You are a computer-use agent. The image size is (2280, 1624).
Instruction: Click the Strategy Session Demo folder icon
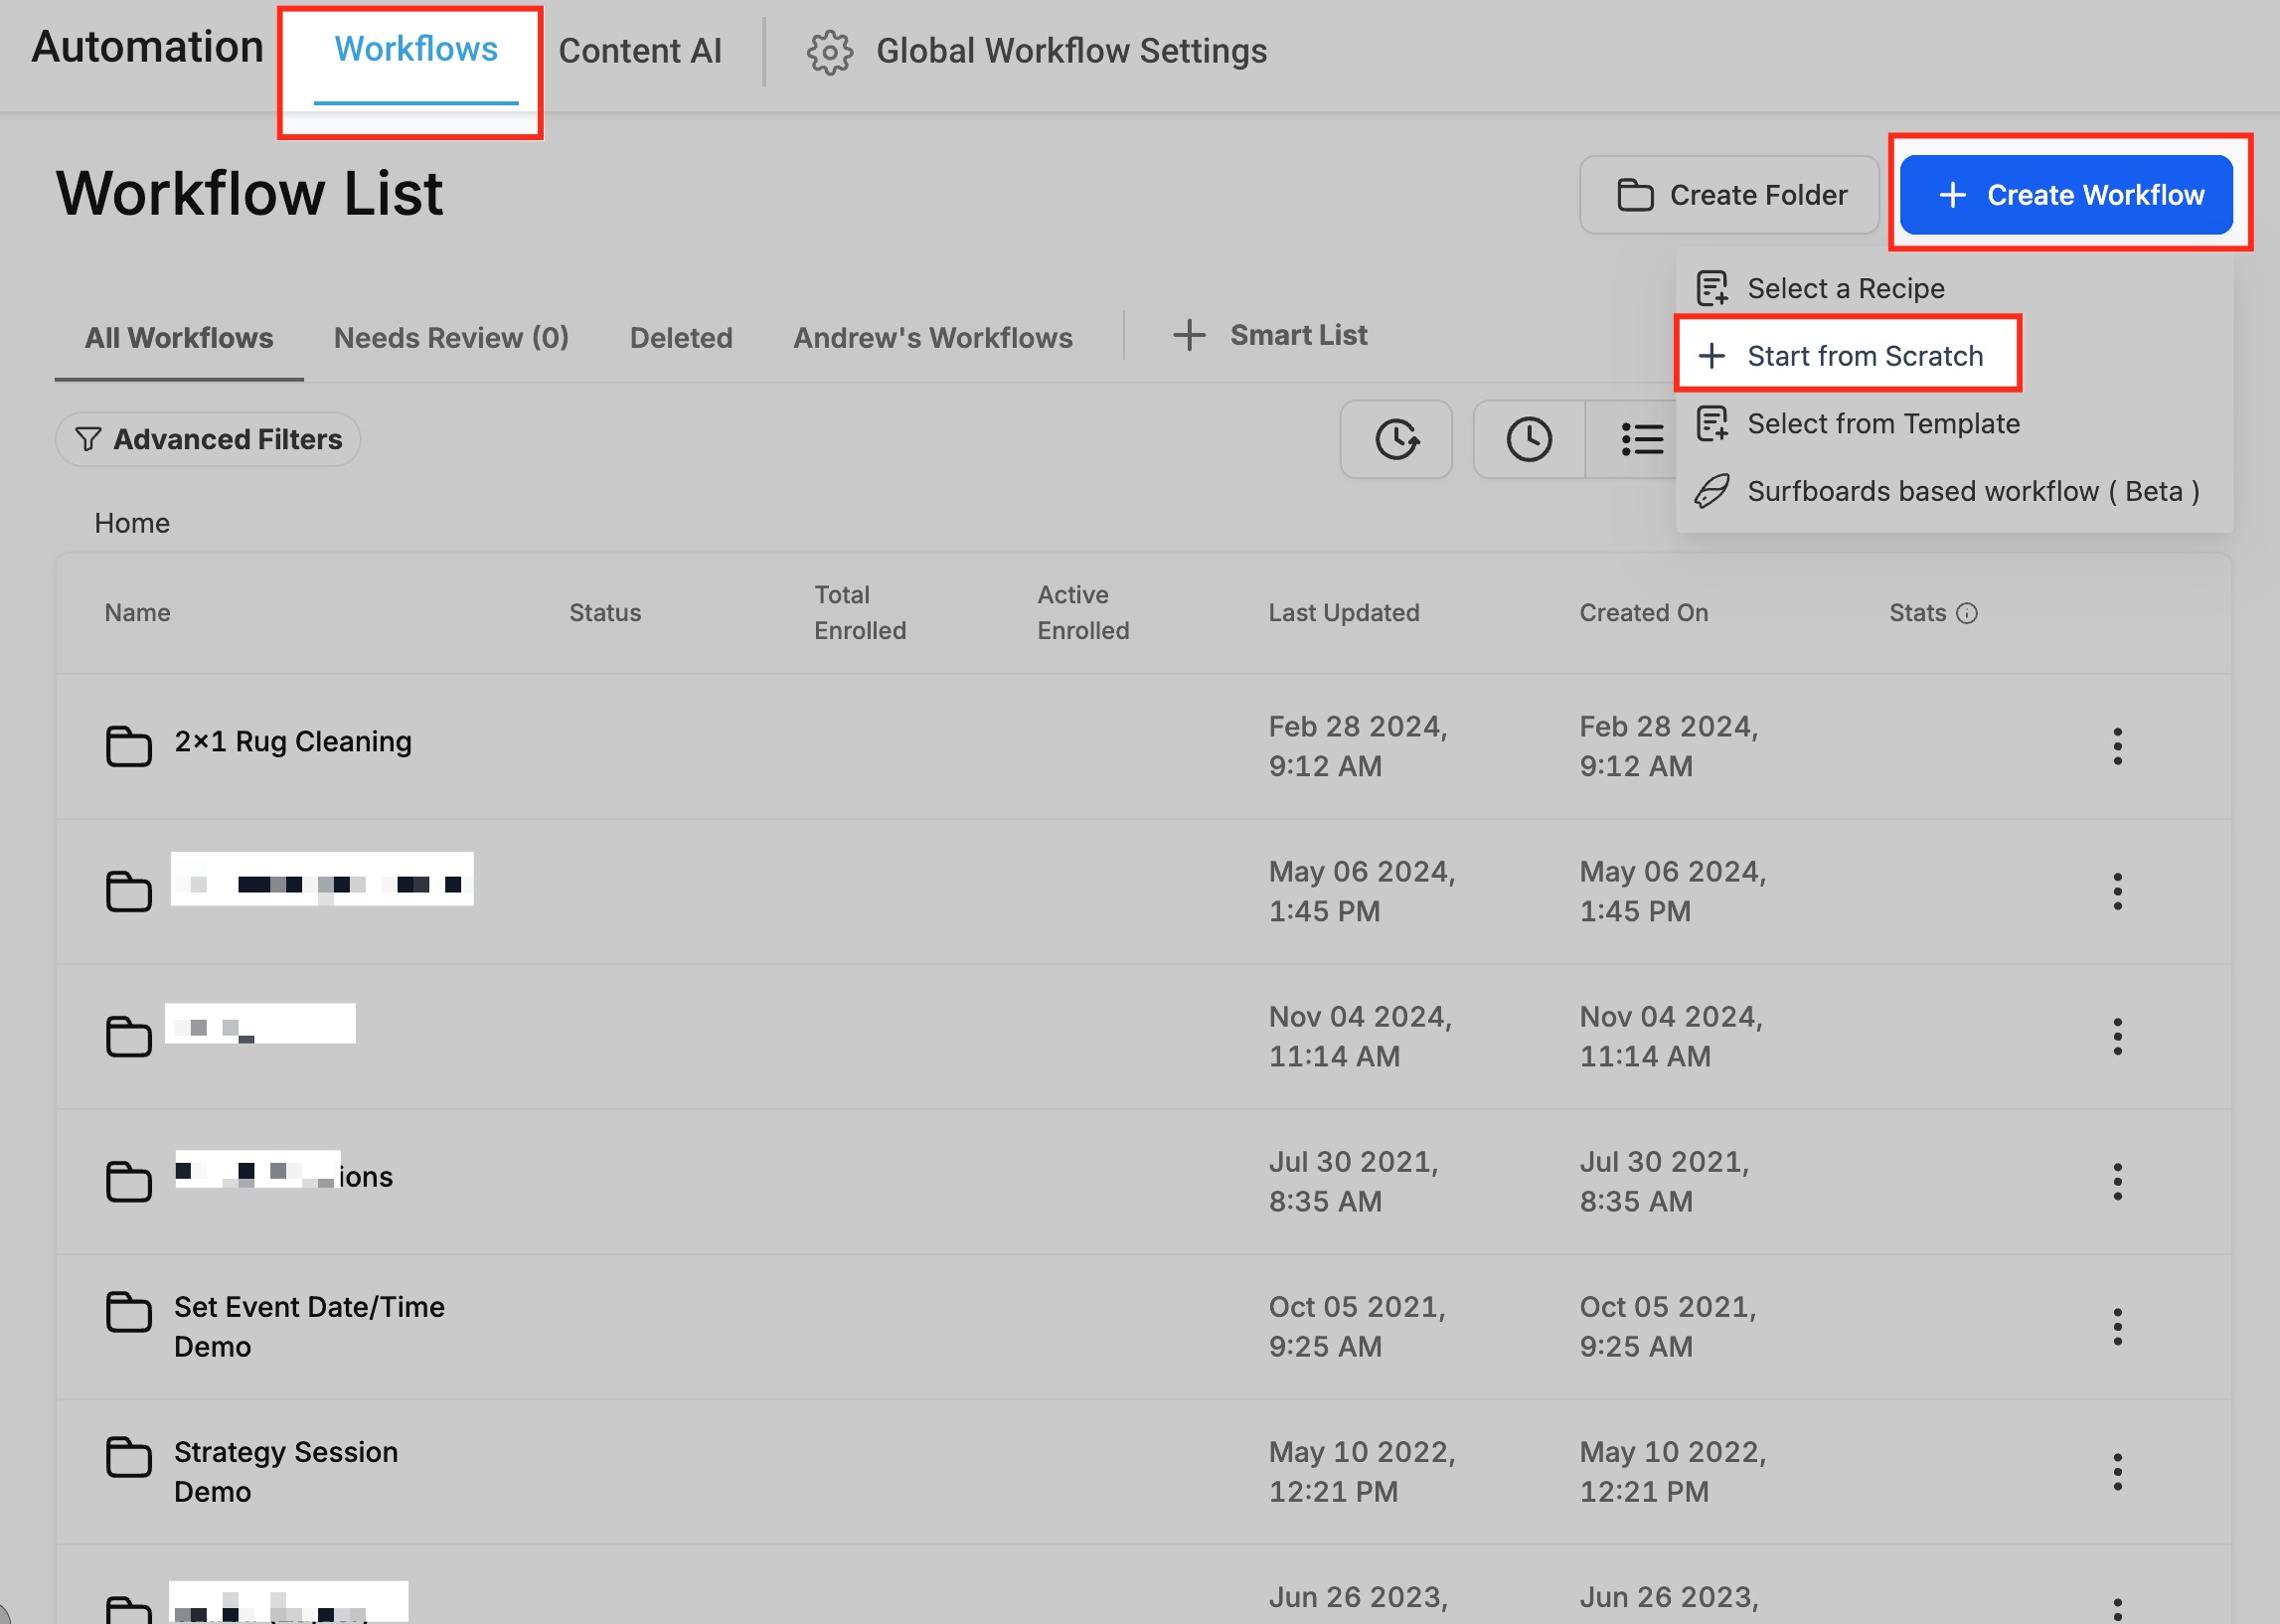click(x=128, y=1456)
